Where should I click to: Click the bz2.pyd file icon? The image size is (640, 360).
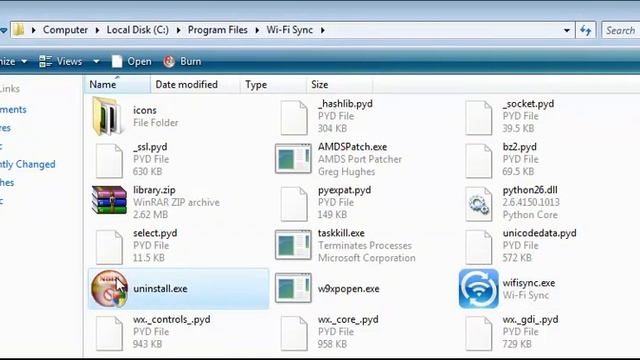478,160
